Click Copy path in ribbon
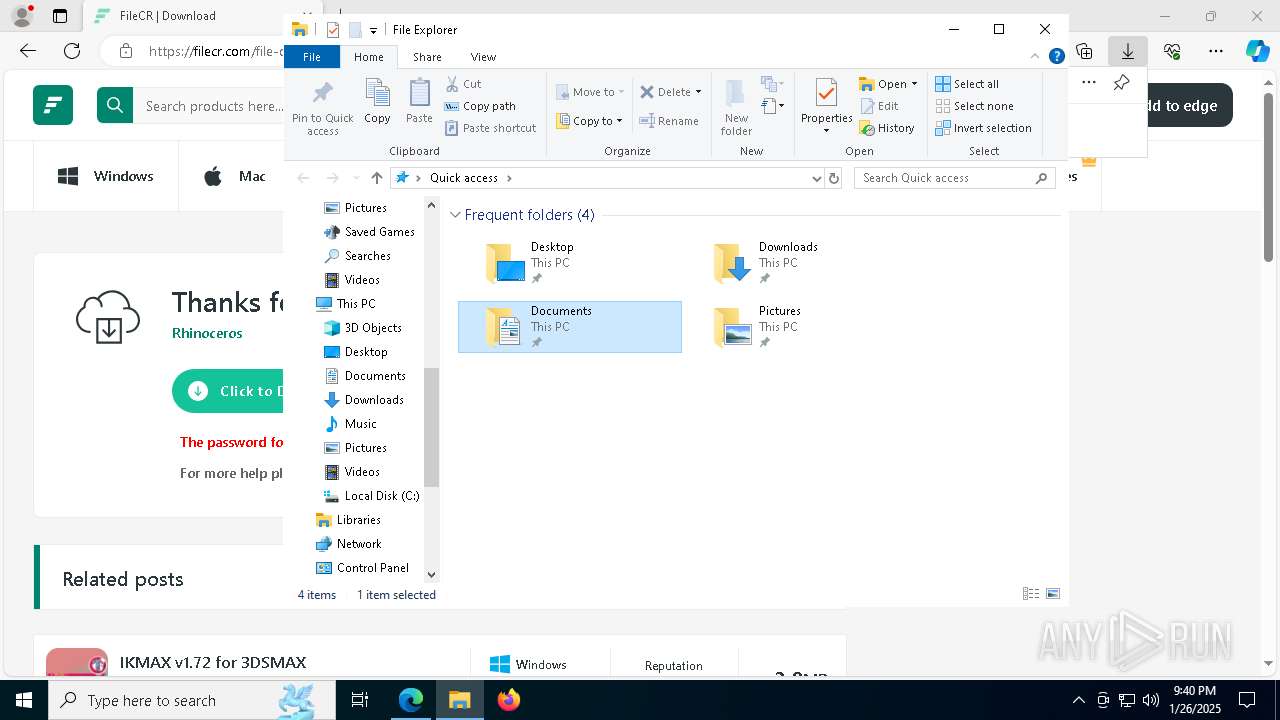Viewport: 1280px width, 720px height. 480,106
